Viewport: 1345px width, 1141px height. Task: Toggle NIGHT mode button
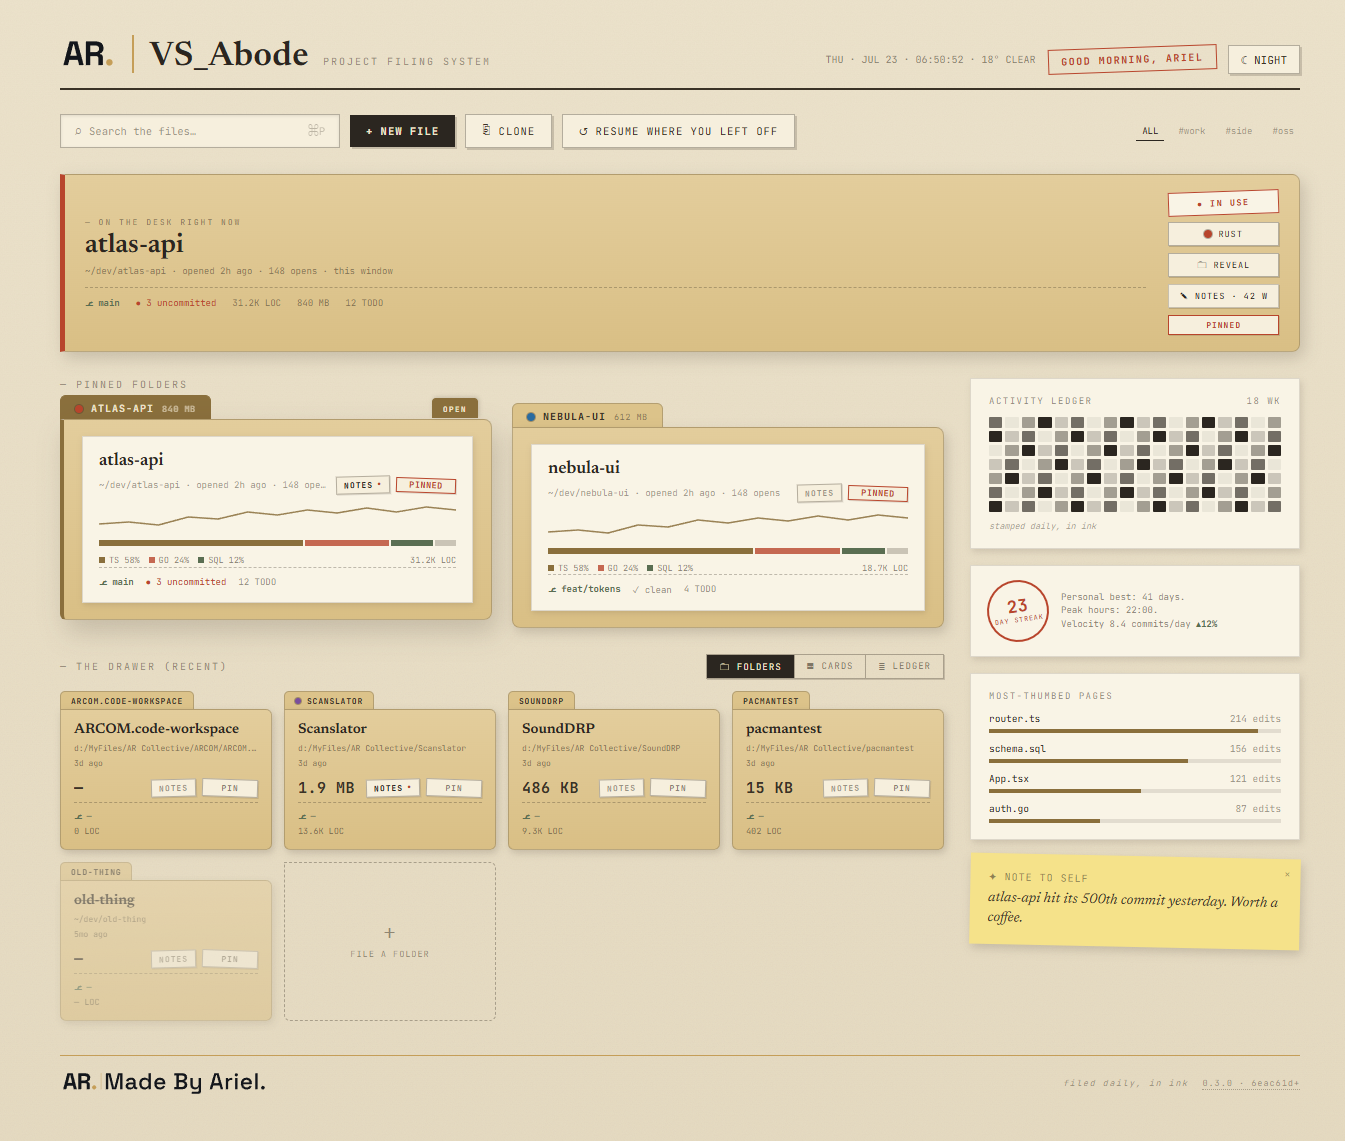pos(1264,60)
